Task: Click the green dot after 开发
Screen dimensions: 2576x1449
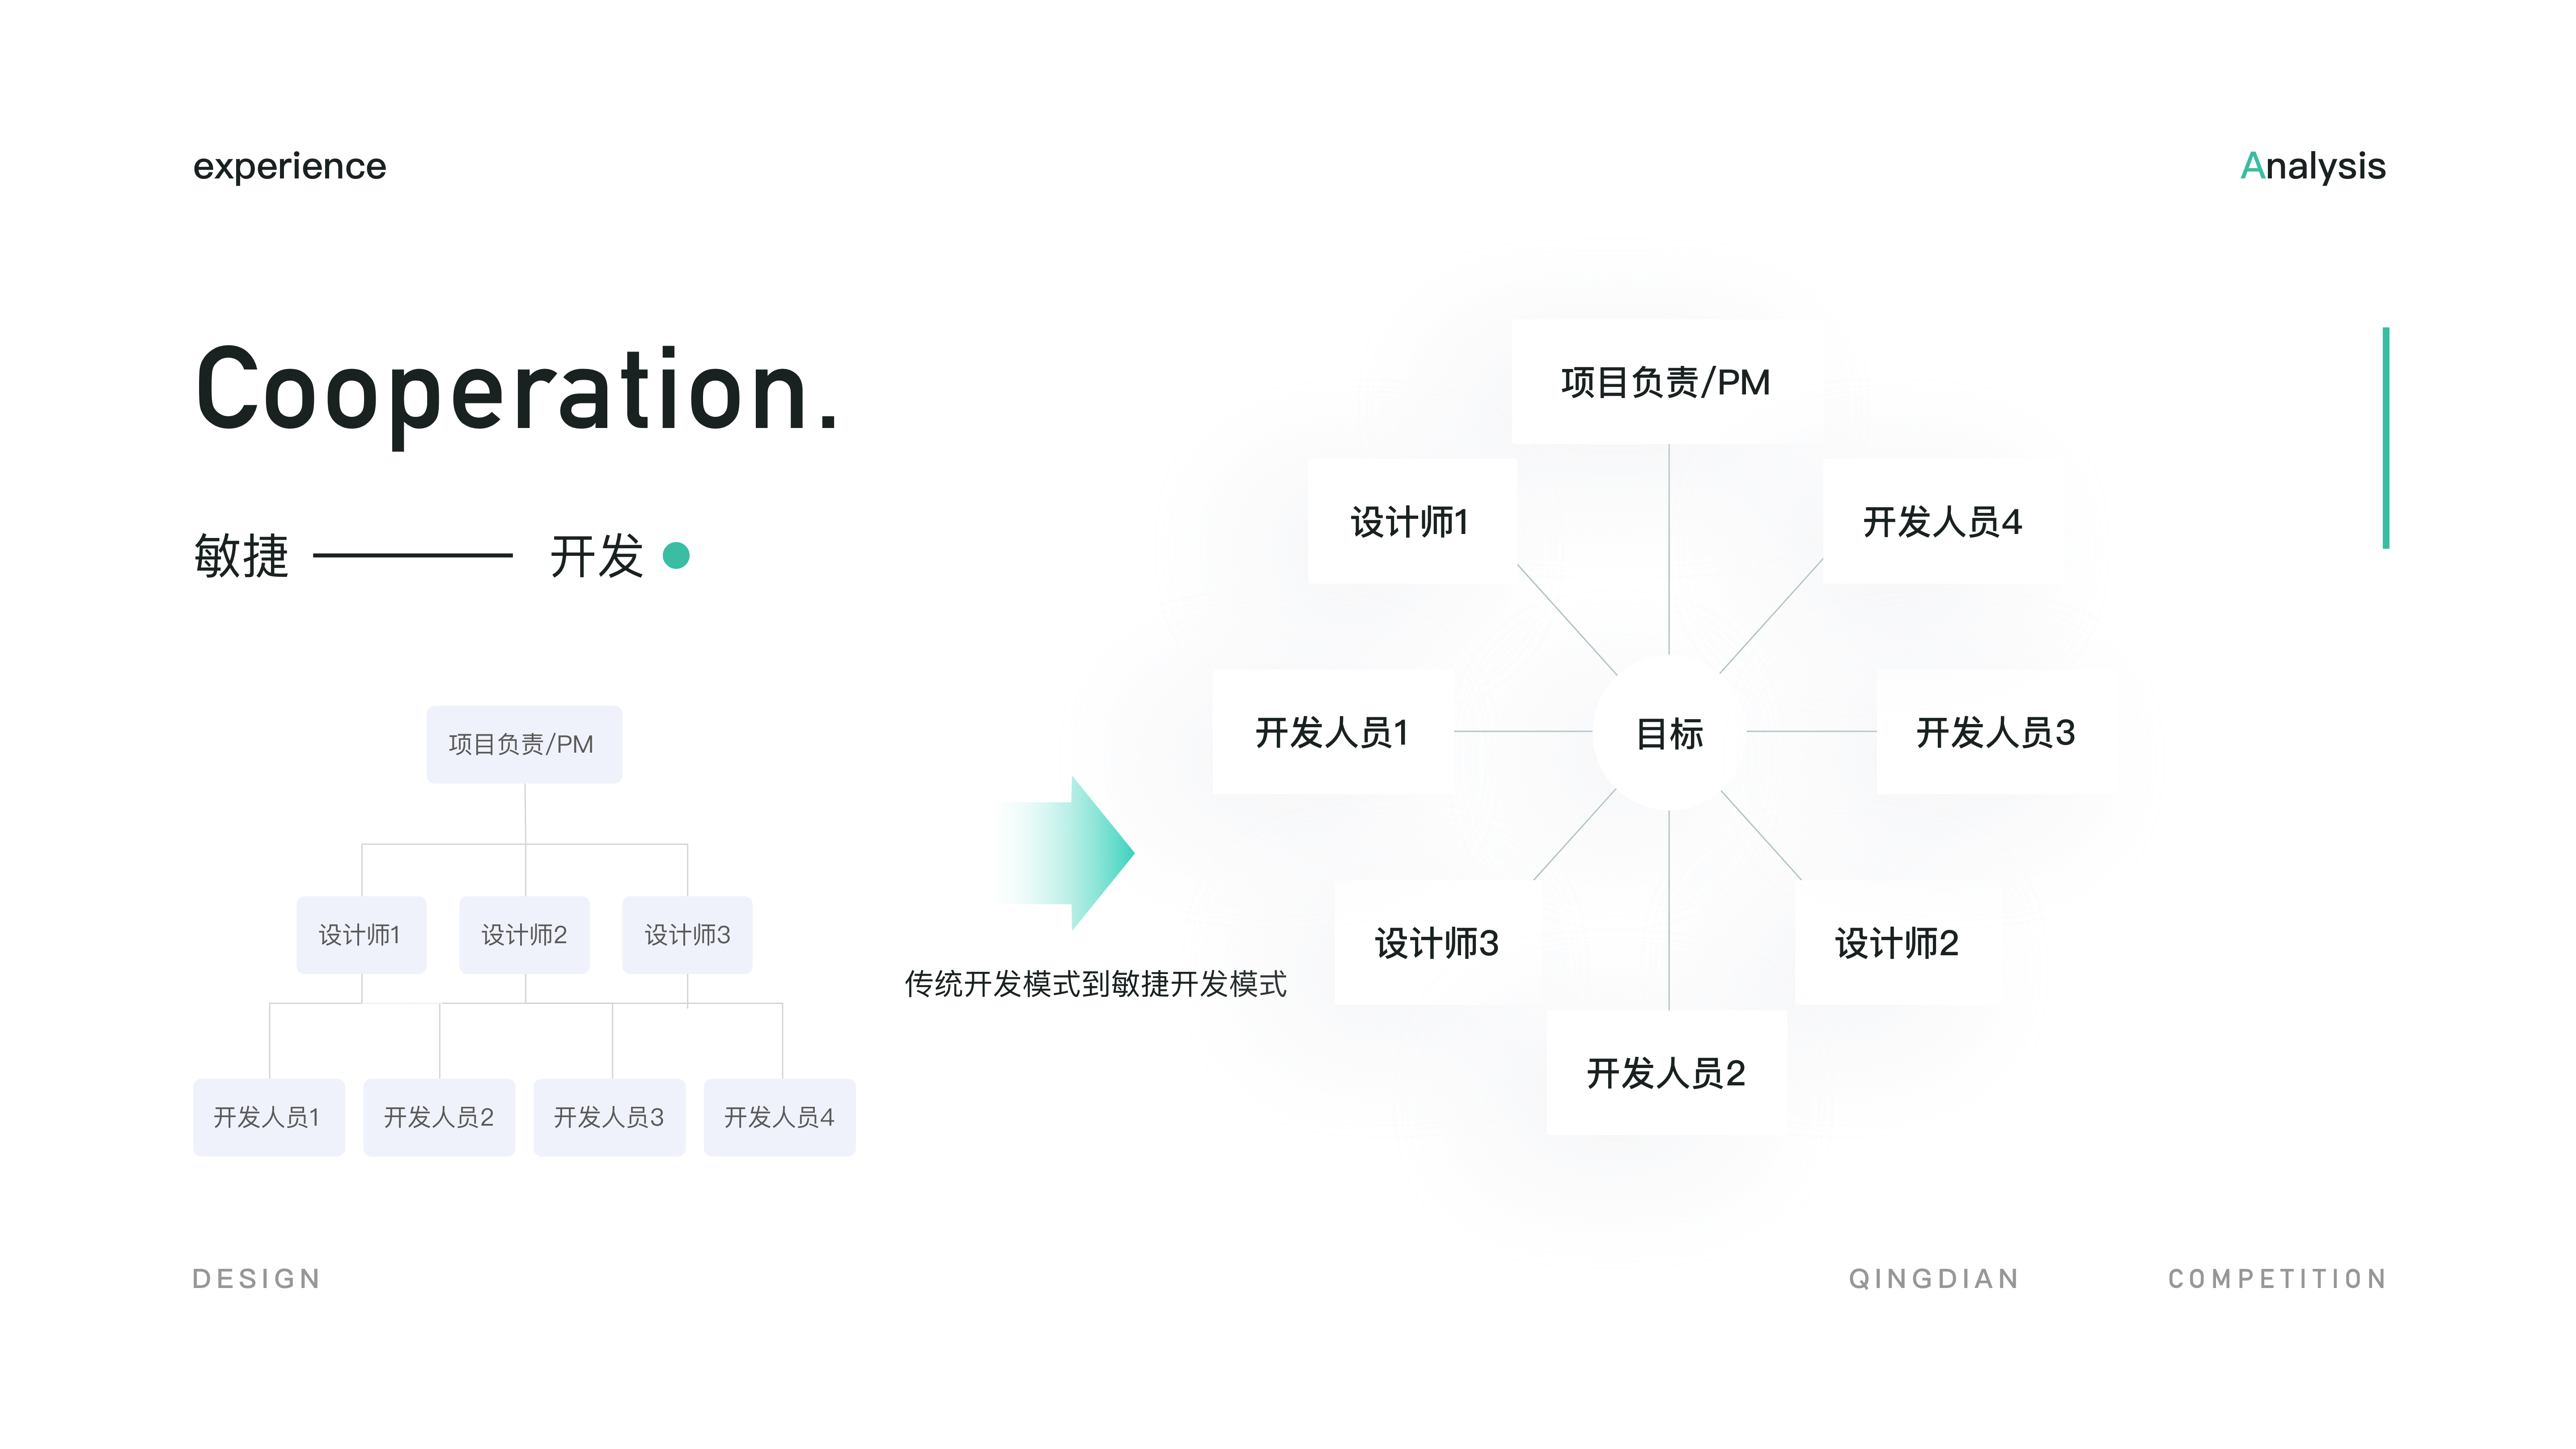Action: tap(677, 555)
